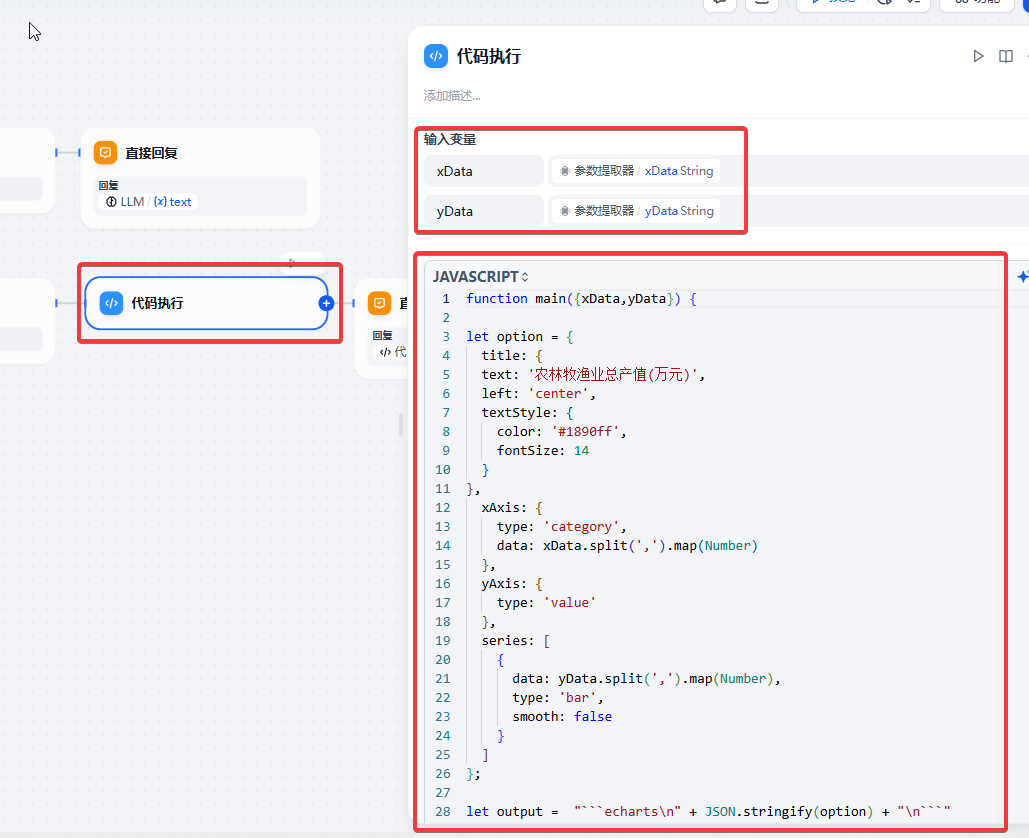
Task: Open the JAVASCRIPT language dropdown
Action: point(480,277)
